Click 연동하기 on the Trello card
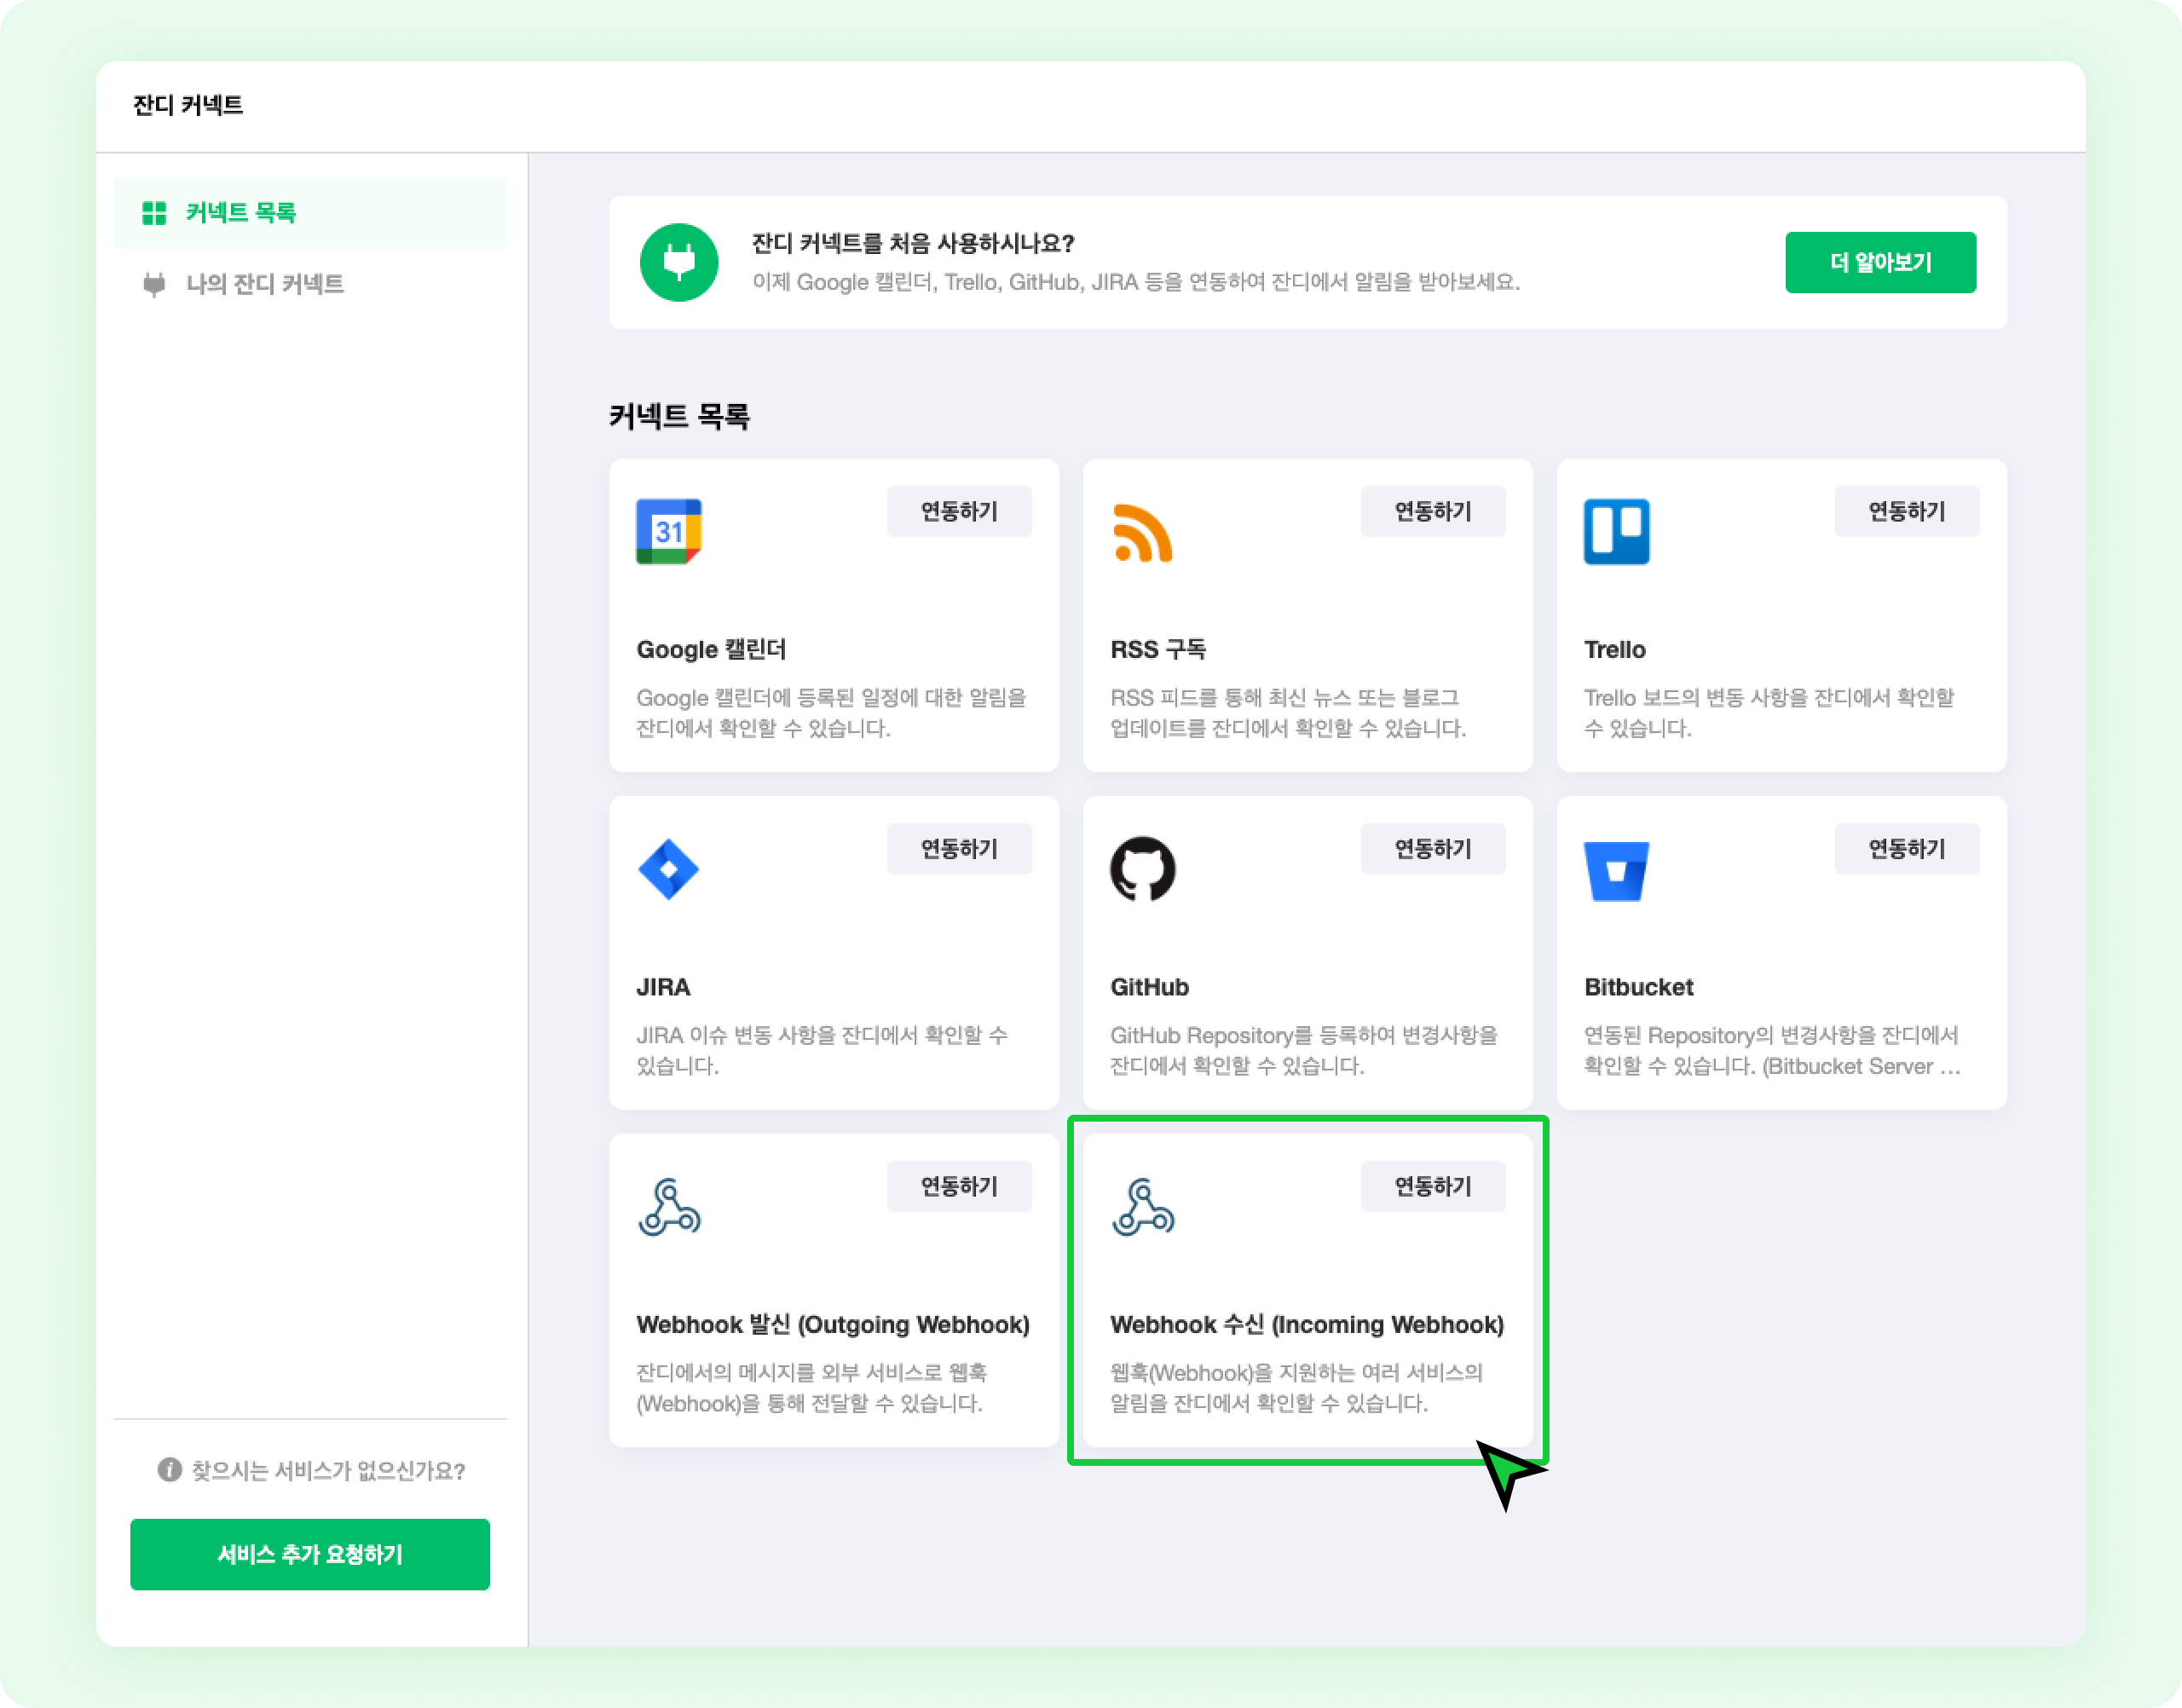Image resolution: width=2182 pixels, height=1708 pixels. click(x=1906, y=511)
